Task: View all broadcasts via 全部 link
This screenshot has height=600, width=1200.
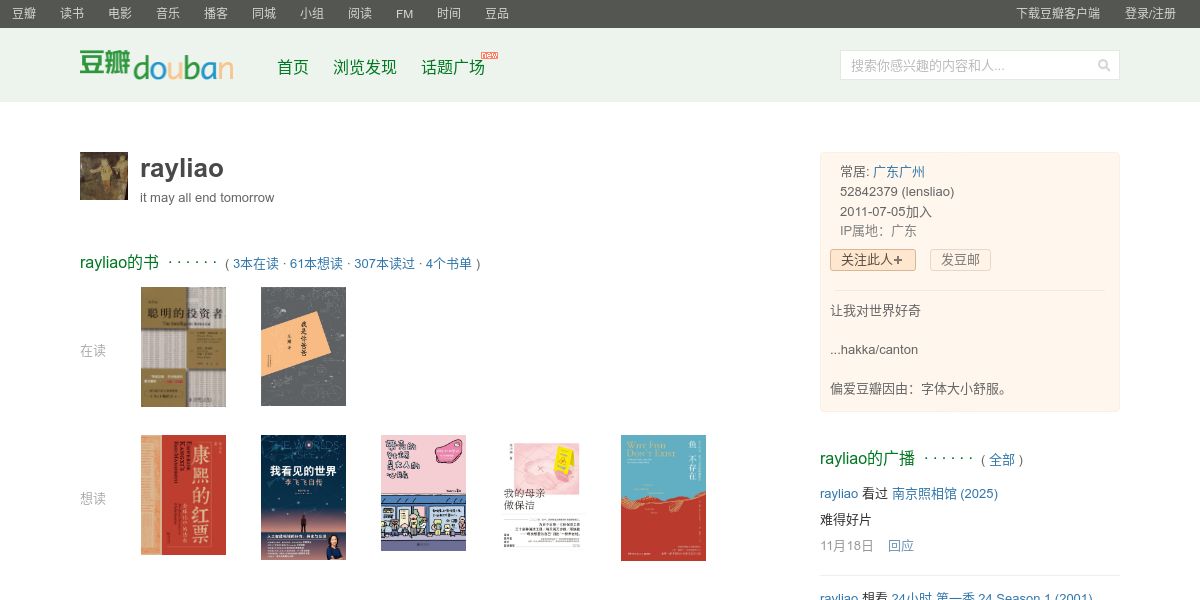Action: [x=1002, y=460]
